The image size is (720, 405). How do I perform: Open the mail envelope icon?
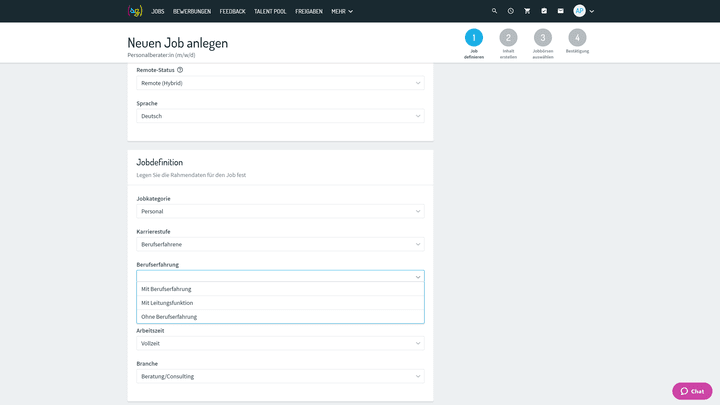point(560,11)
